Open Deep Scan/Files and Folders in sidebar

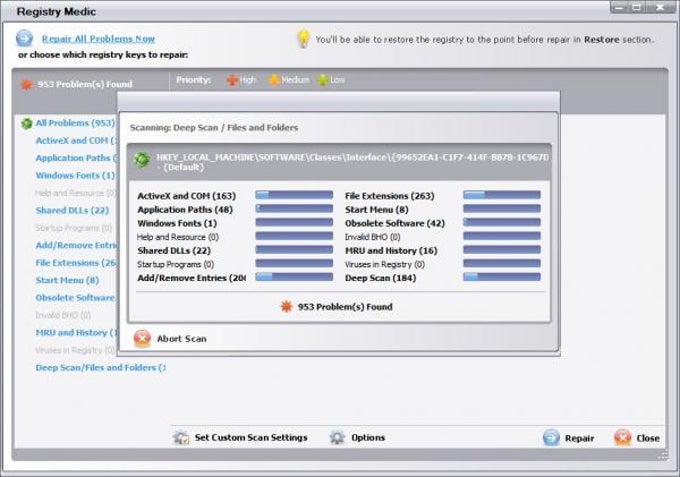101,368
